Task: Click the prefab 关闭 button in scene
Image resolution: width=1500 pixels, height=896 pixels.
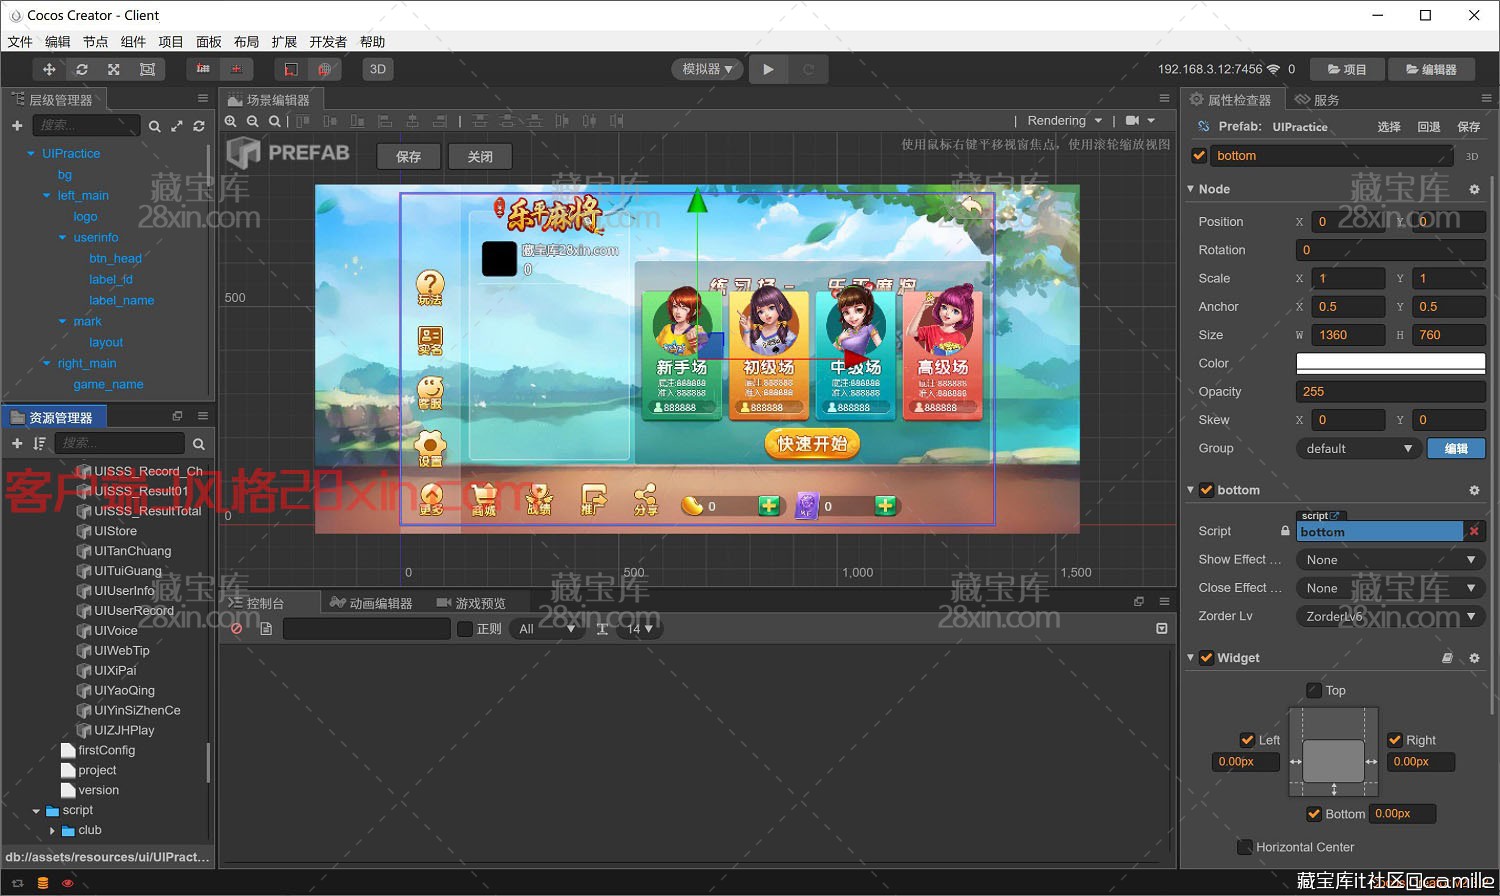Action: tap(480, 156)
